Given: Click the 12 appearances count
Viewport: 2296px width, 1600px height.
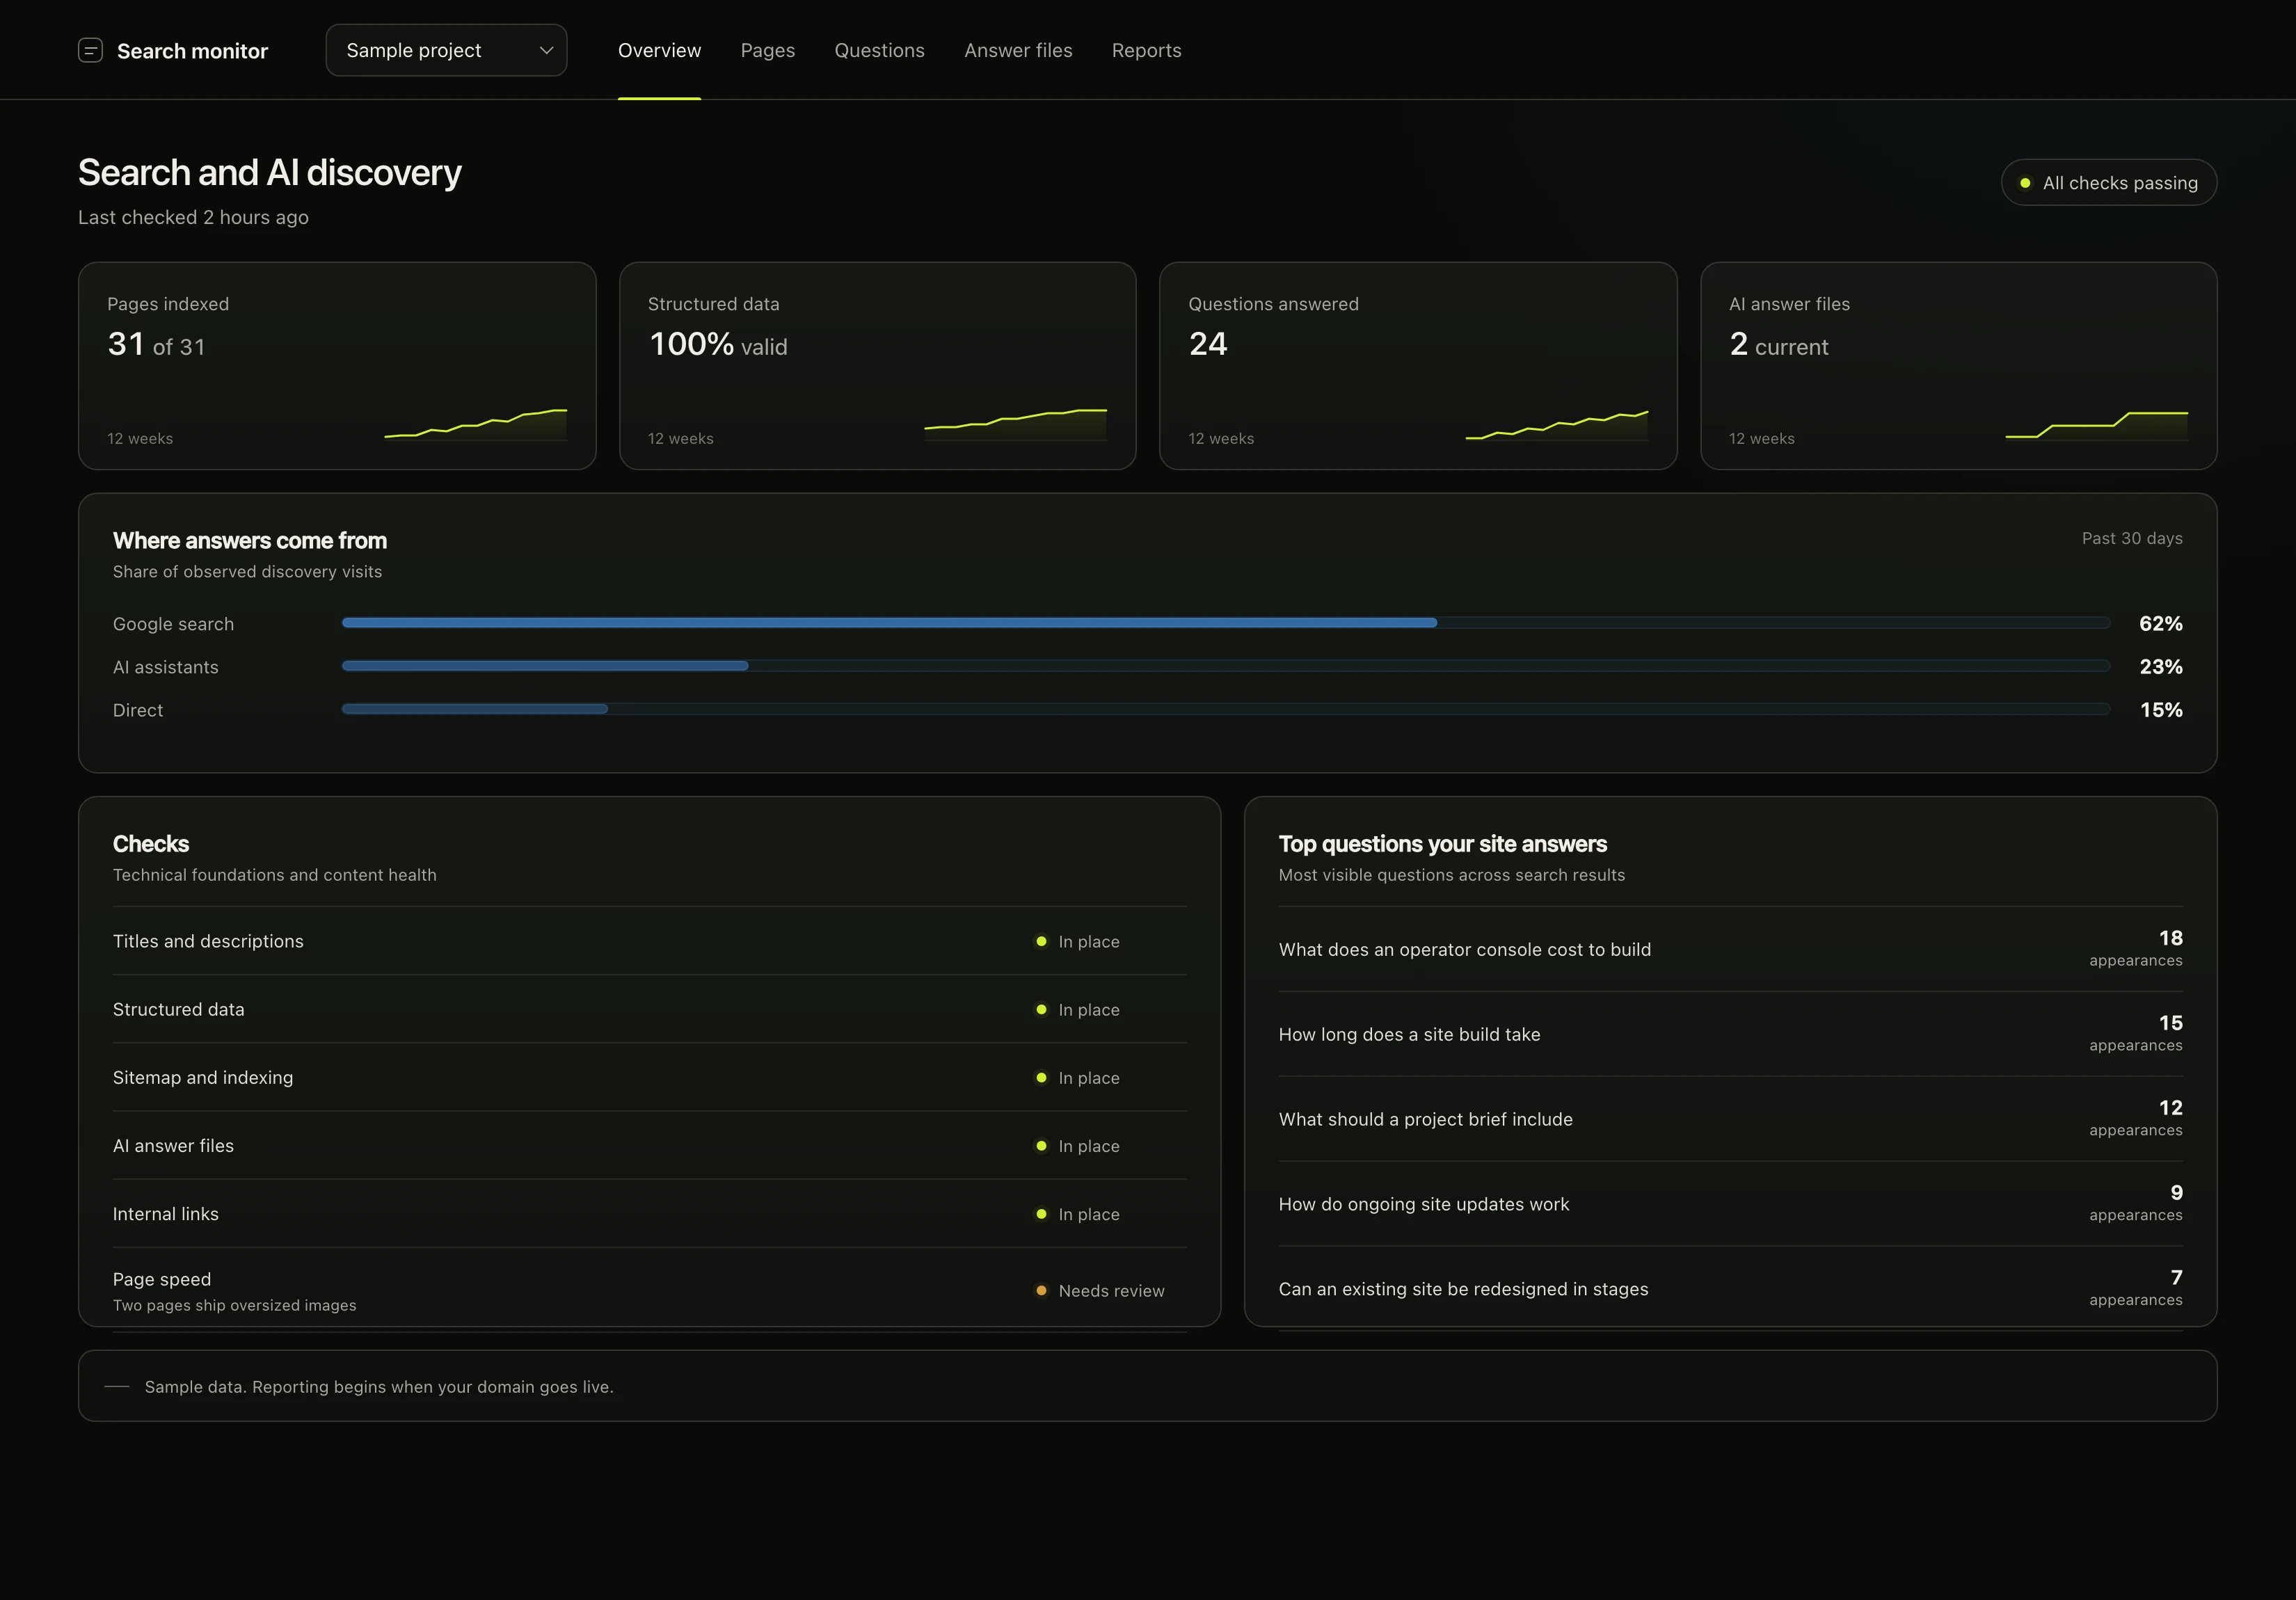Looking at the screenshot, I should point(2136,1118).
